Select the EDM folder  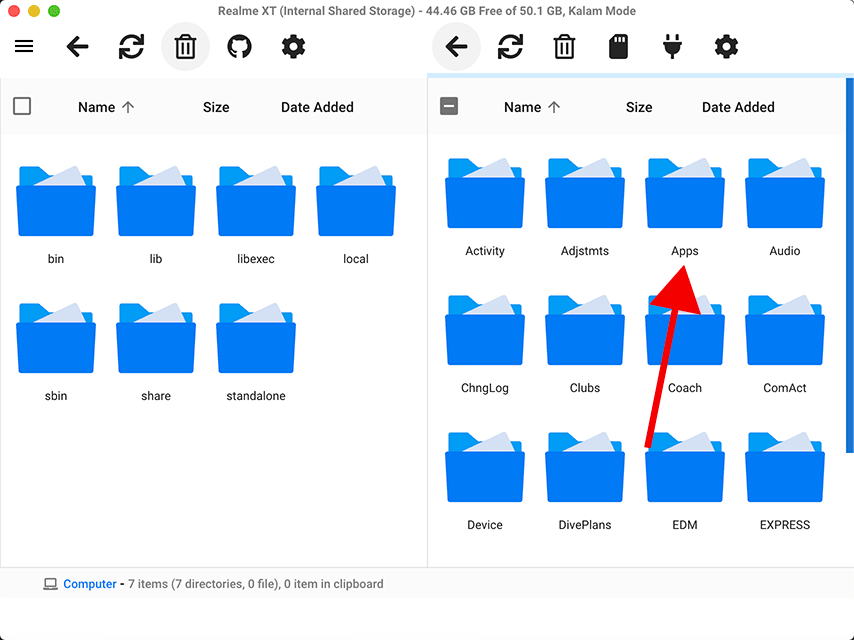point(685,481)
